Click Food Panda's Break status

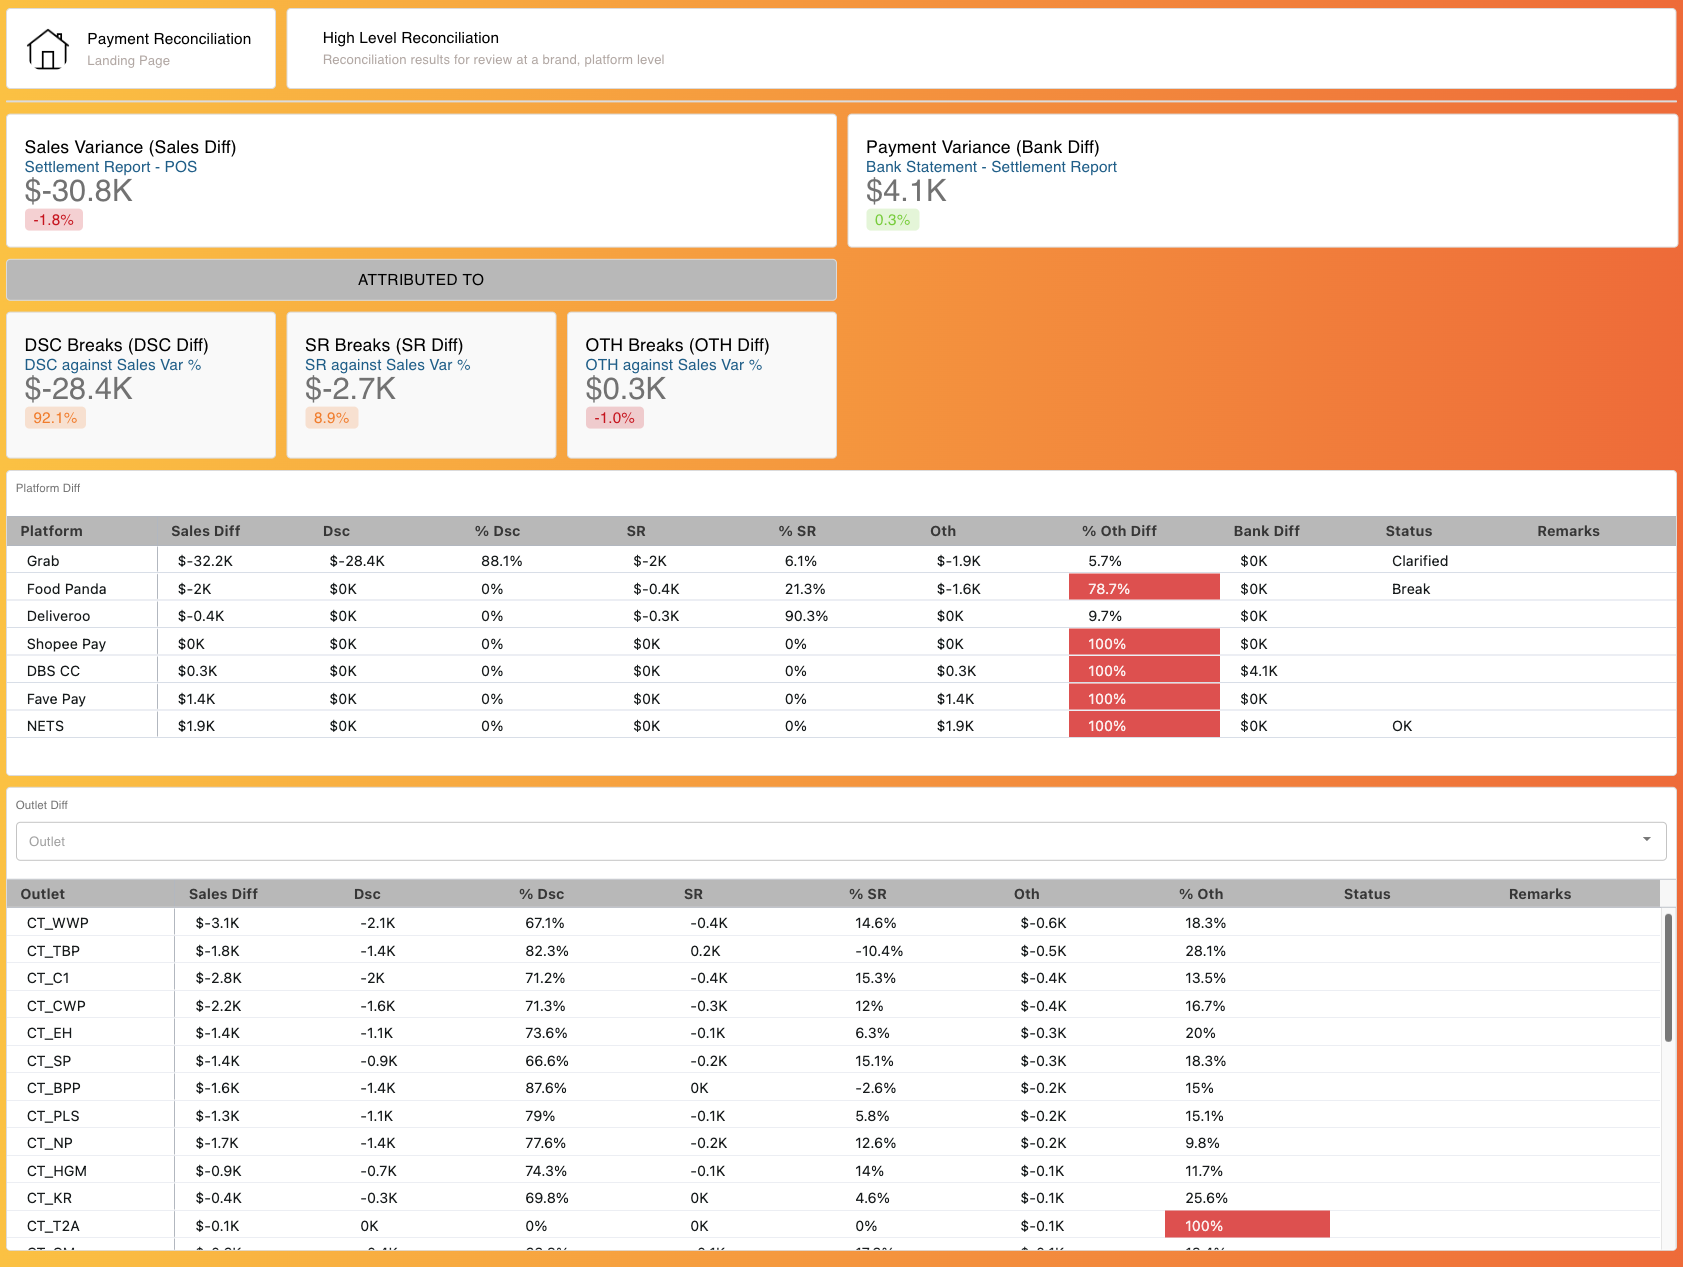pyautogui.click(x=1411, y=589)
